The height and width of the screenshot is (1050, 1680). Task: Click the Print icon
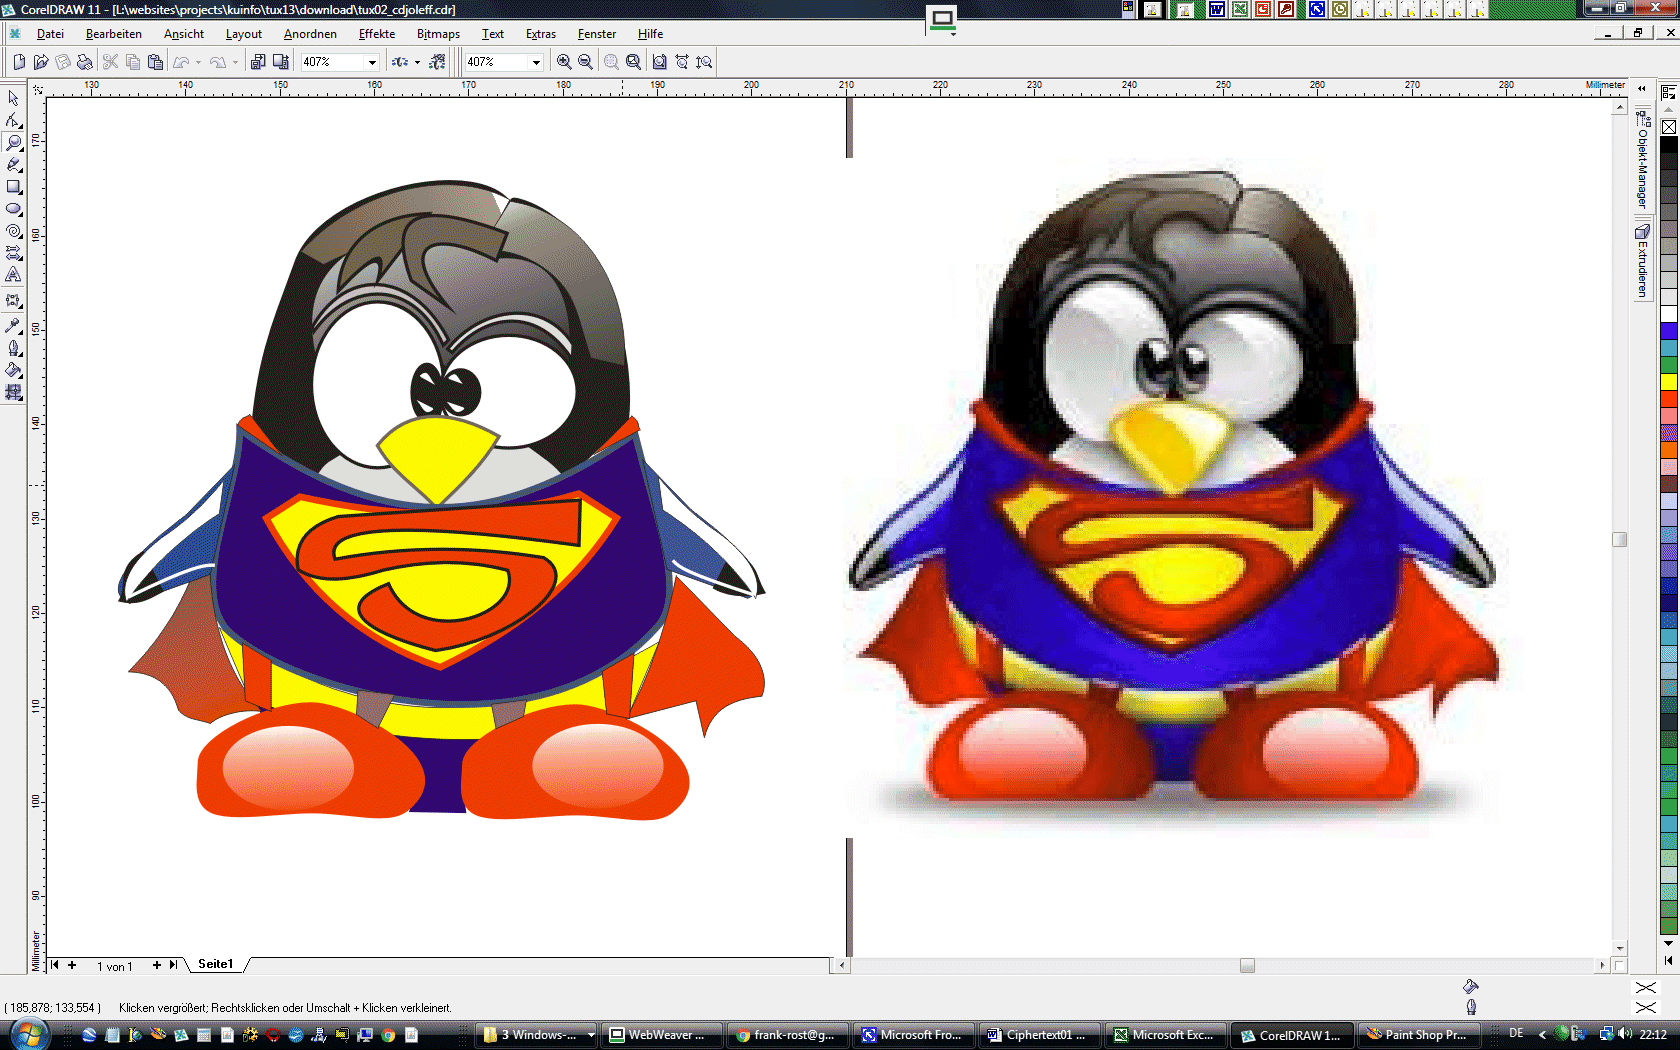pos(85,62)
